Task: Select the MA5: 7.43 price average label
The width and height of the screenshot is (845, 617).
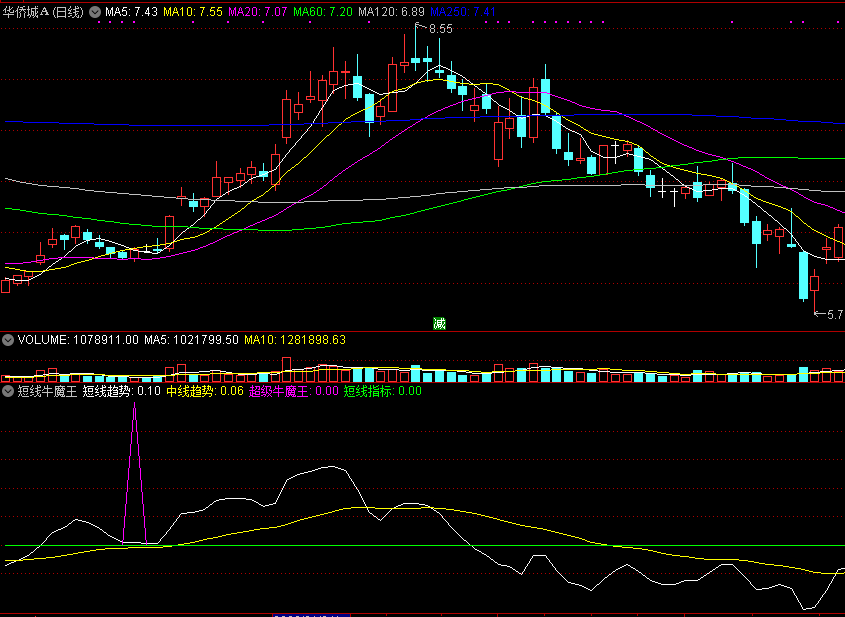Action: (131, 12)
